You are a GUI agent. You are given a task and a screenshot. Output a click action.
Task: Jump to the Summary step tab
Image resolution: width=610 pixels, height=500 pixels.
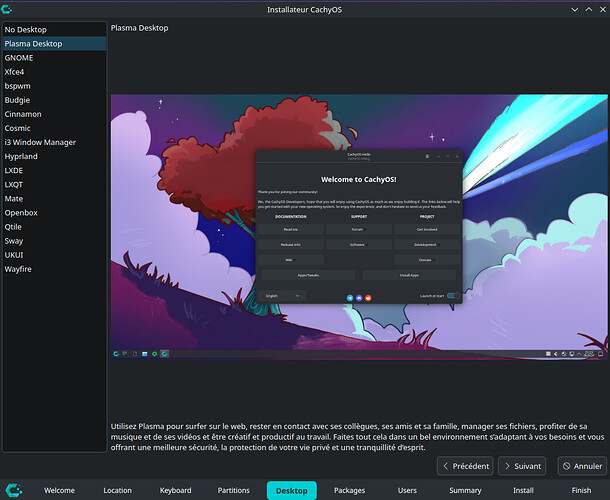pos(465,491)
